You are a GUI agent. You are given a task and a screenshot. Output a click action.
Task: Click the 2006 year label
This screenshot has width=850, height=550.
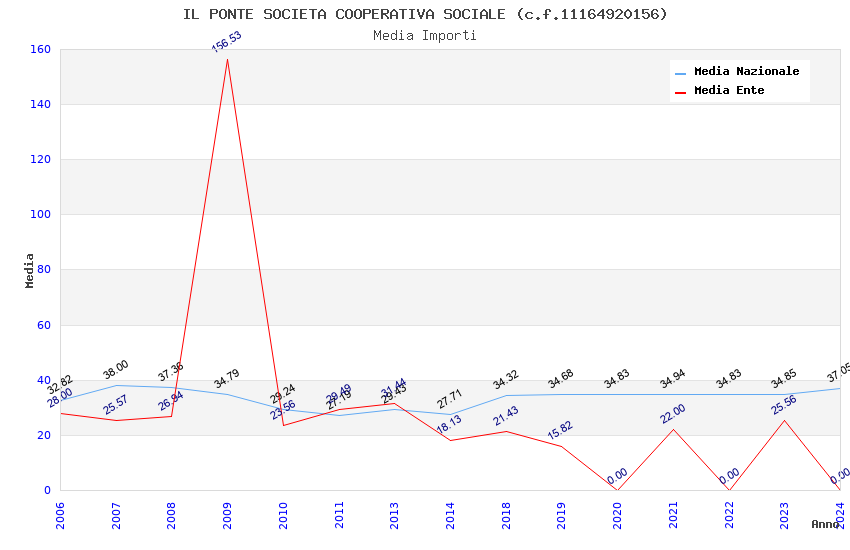tap(60, 515)
